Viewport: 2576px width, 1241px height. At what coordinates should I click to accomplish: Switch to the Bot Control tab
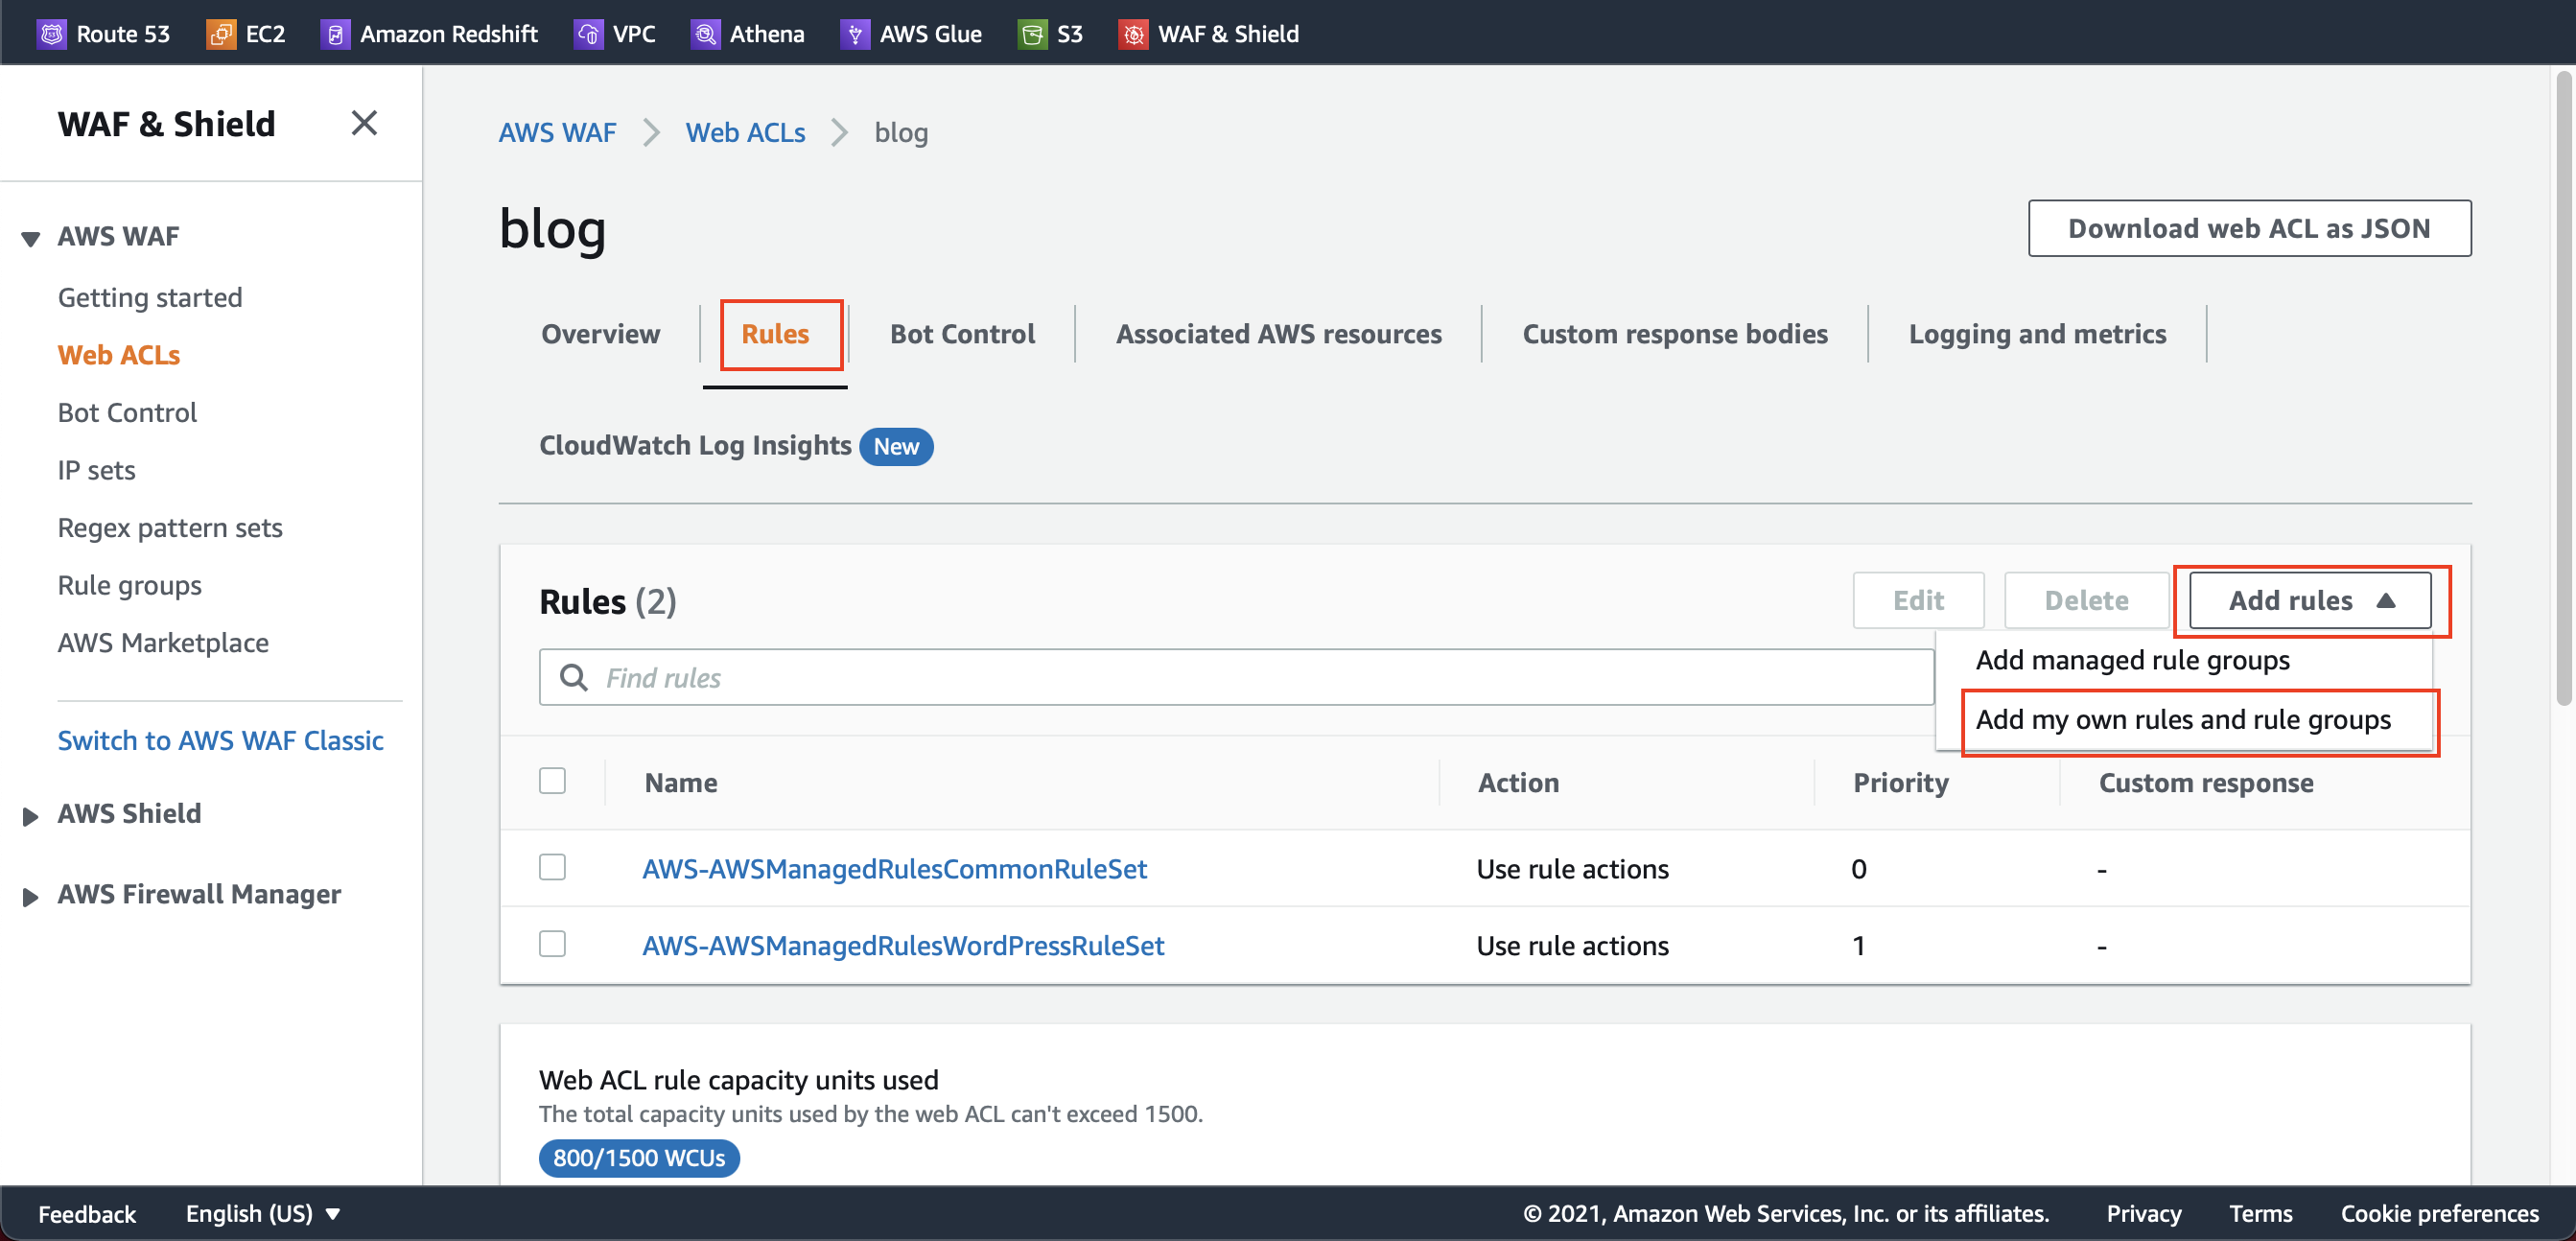[x=962, y=334]
